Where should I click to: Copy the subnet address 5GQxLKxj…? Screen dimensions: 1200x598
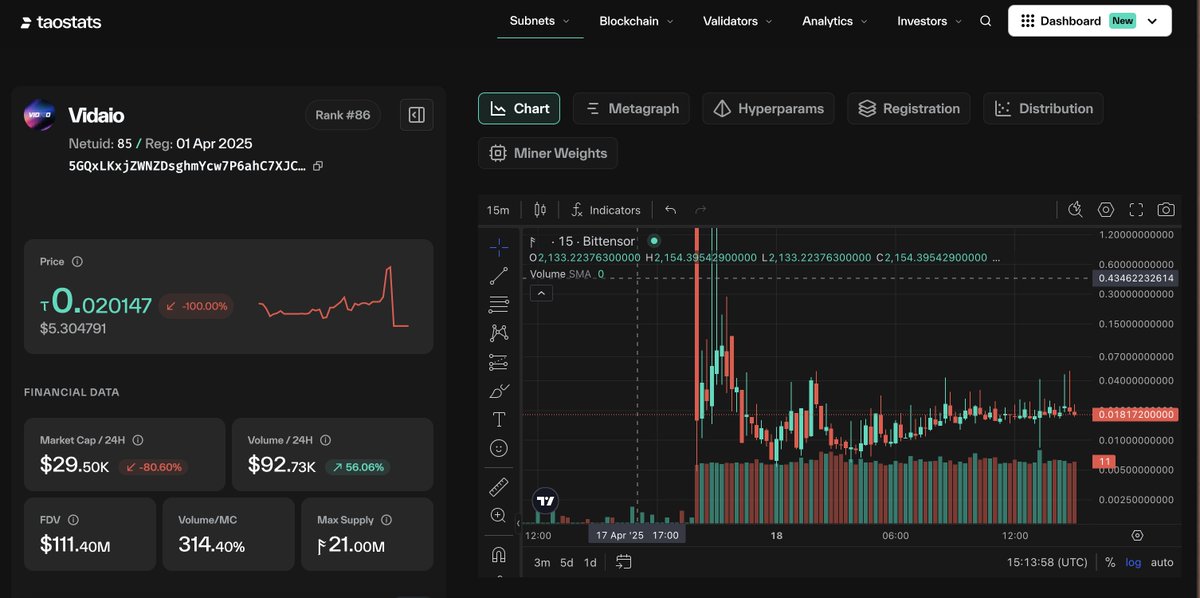pyautogui.click(x=317, y=166)
